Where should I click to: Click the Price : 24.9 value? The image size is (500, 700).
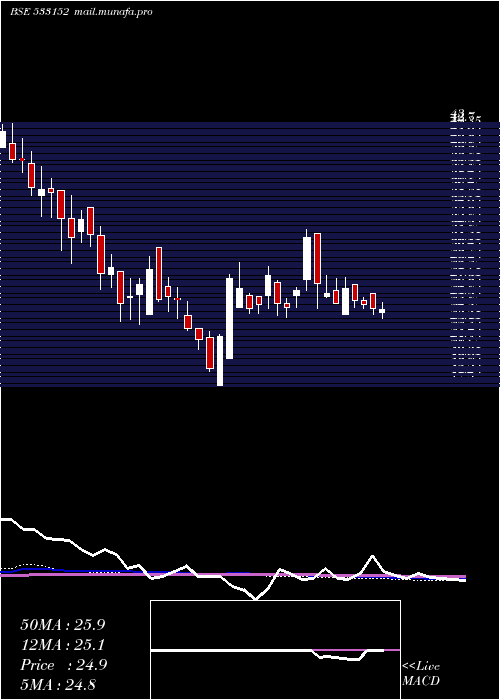click(64, 665)
